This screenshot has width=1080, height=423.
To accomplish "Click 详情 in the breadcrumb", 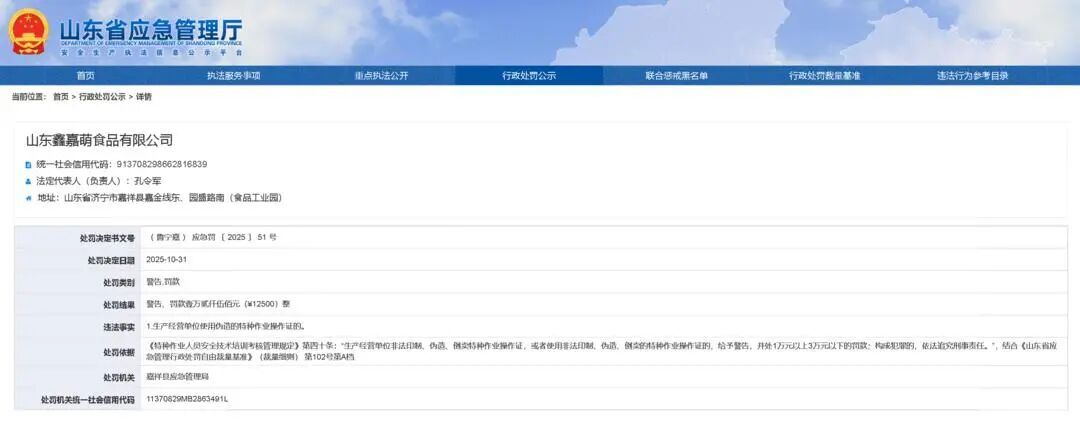I will (144, 97).
